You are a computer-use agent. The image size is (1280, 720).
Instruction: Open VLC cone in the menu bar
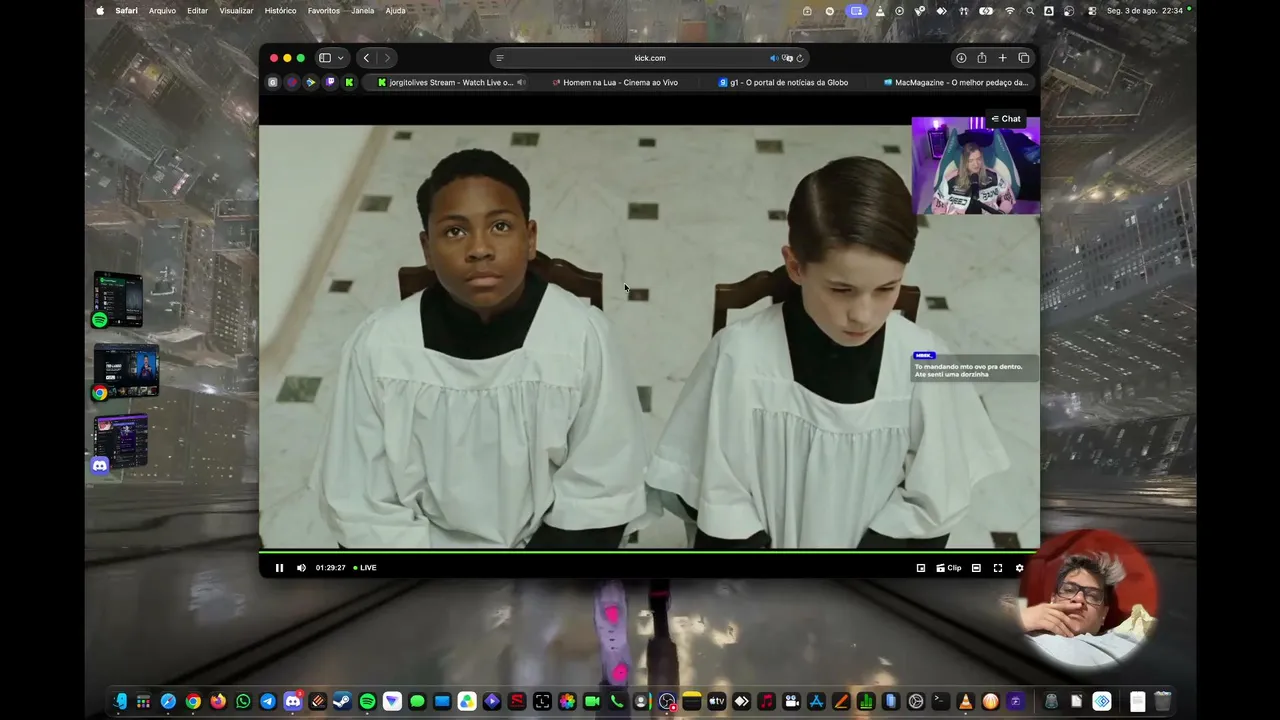[x=880, y=11]
